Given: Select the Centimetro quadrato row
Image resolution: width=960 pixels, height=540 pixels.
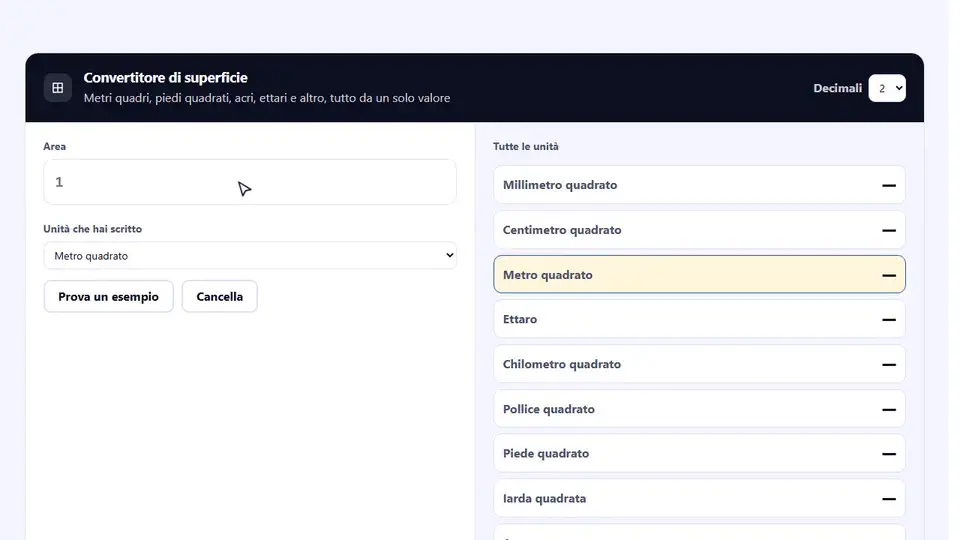Looking at the screenshot, I should point(699,230).
